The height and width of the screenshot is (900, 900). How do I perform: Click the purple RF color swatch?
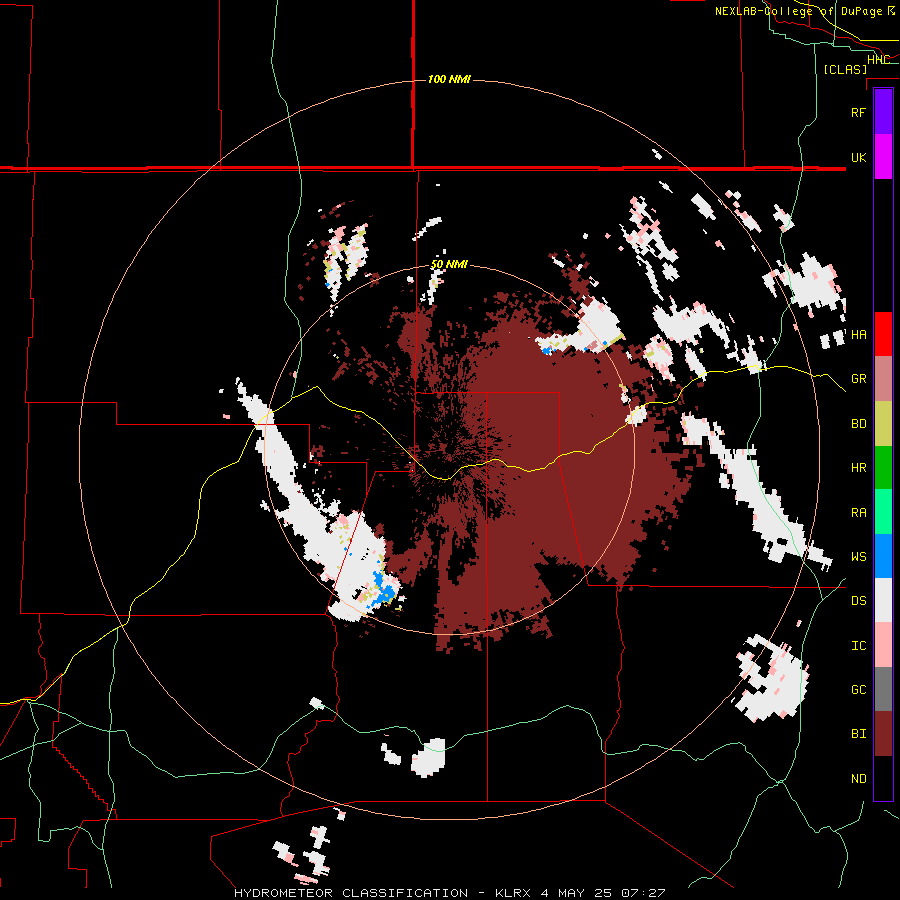(883, 112)
